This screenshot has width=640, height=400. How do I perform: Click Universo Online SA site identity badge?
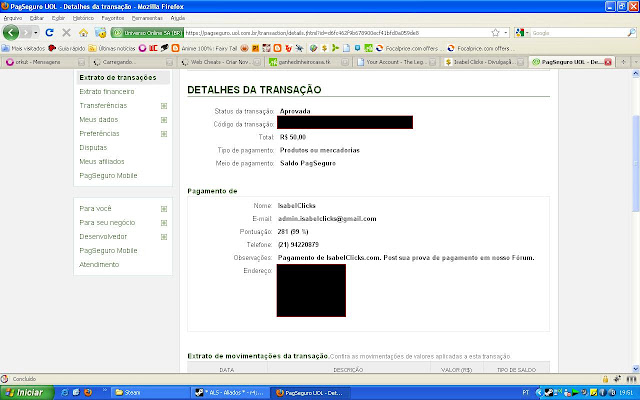pos(147,33)
